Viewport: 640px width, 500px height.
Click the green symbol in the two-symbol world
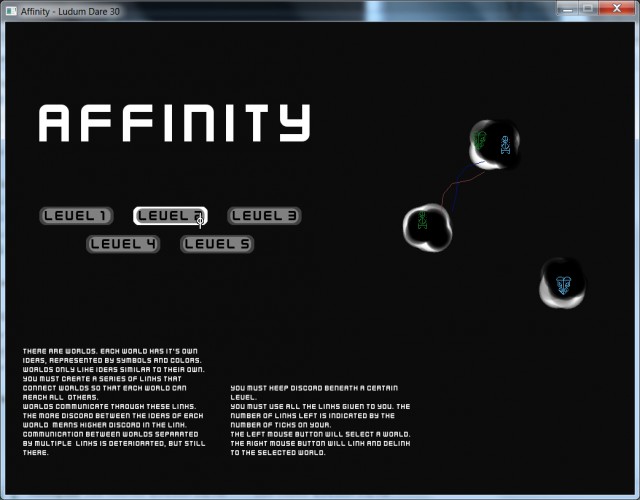pos(480,140)
